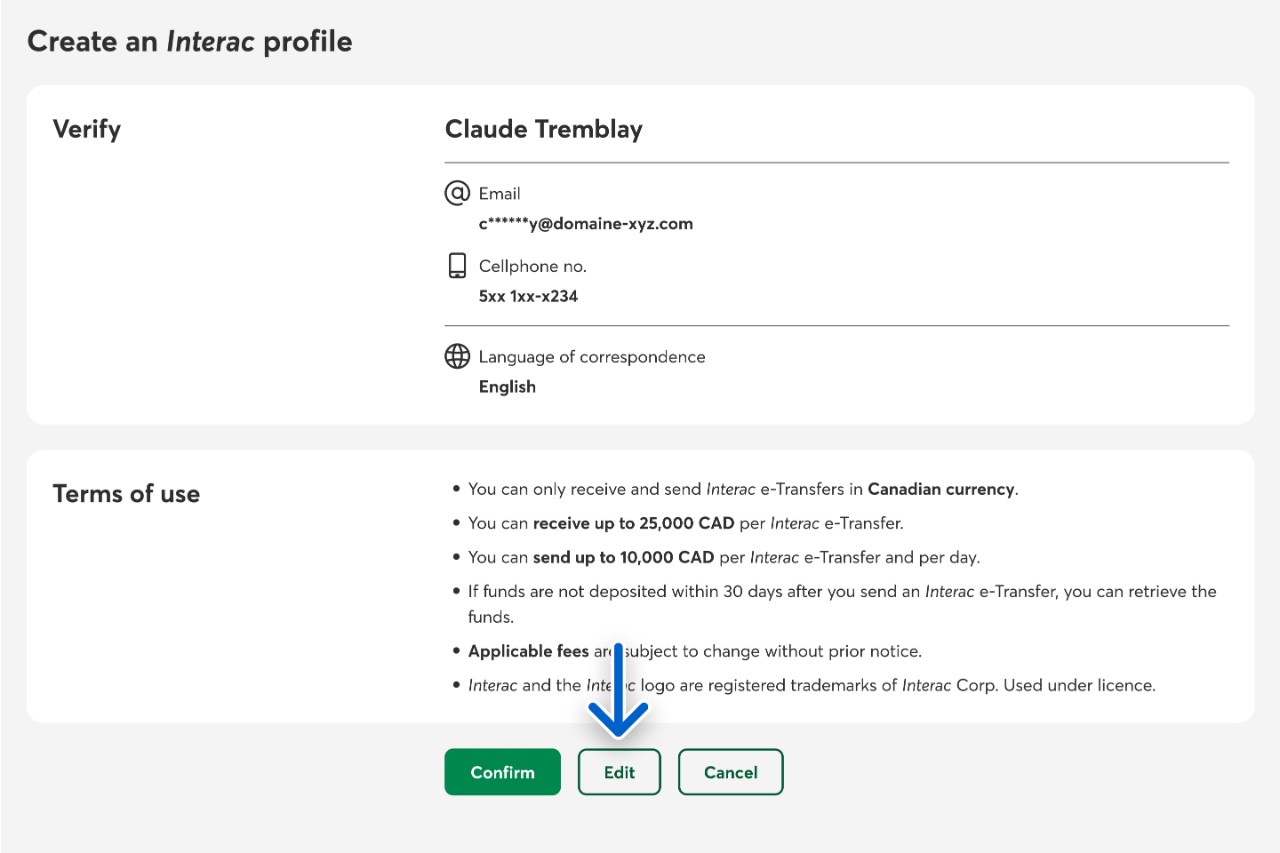Click the "Language of correspondence" label

591,357
